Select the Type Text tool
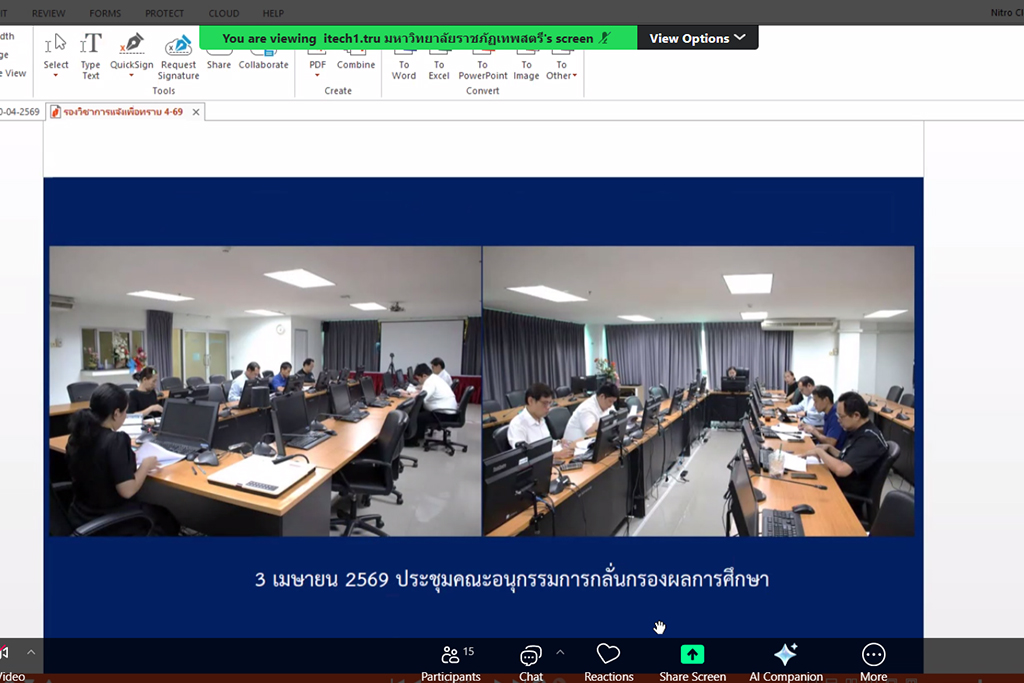This screenshot has width=1024, height=683. tap(90, 56)
